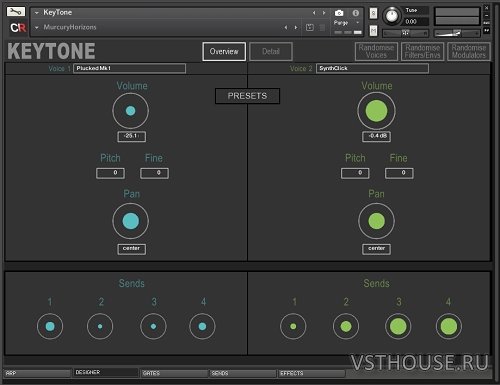Adjust Voice 1 Send 1 knob
This screenshot has width=500, height=385.
50,326
